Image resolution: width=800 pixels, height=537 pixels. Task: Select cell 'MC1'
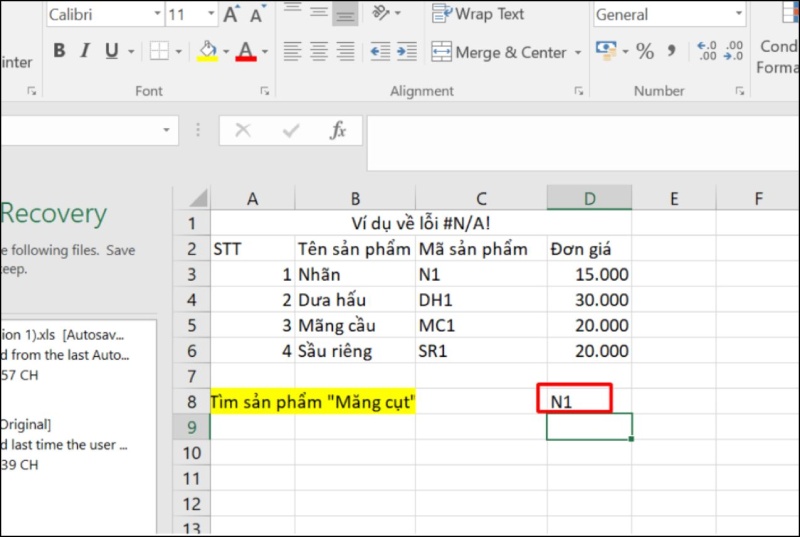pyautogui.click(x=481, y=325)
